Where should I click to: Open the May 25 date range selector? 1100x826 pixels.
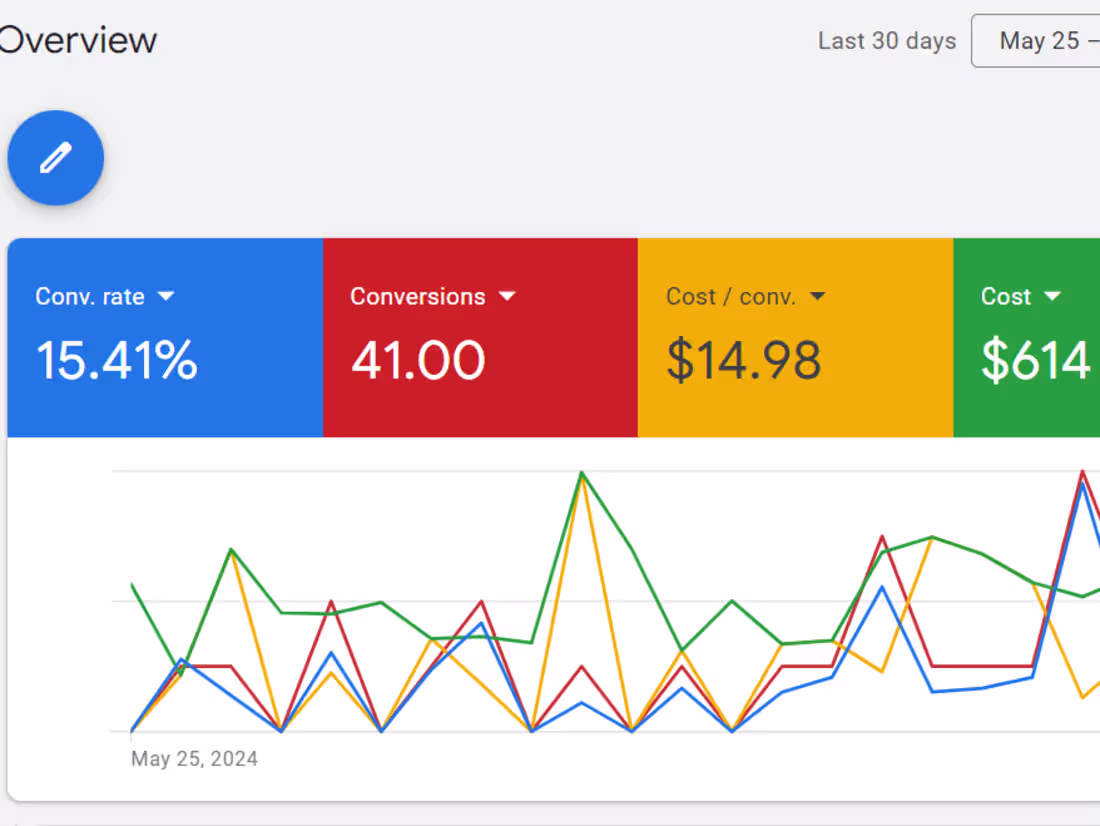1040,40
